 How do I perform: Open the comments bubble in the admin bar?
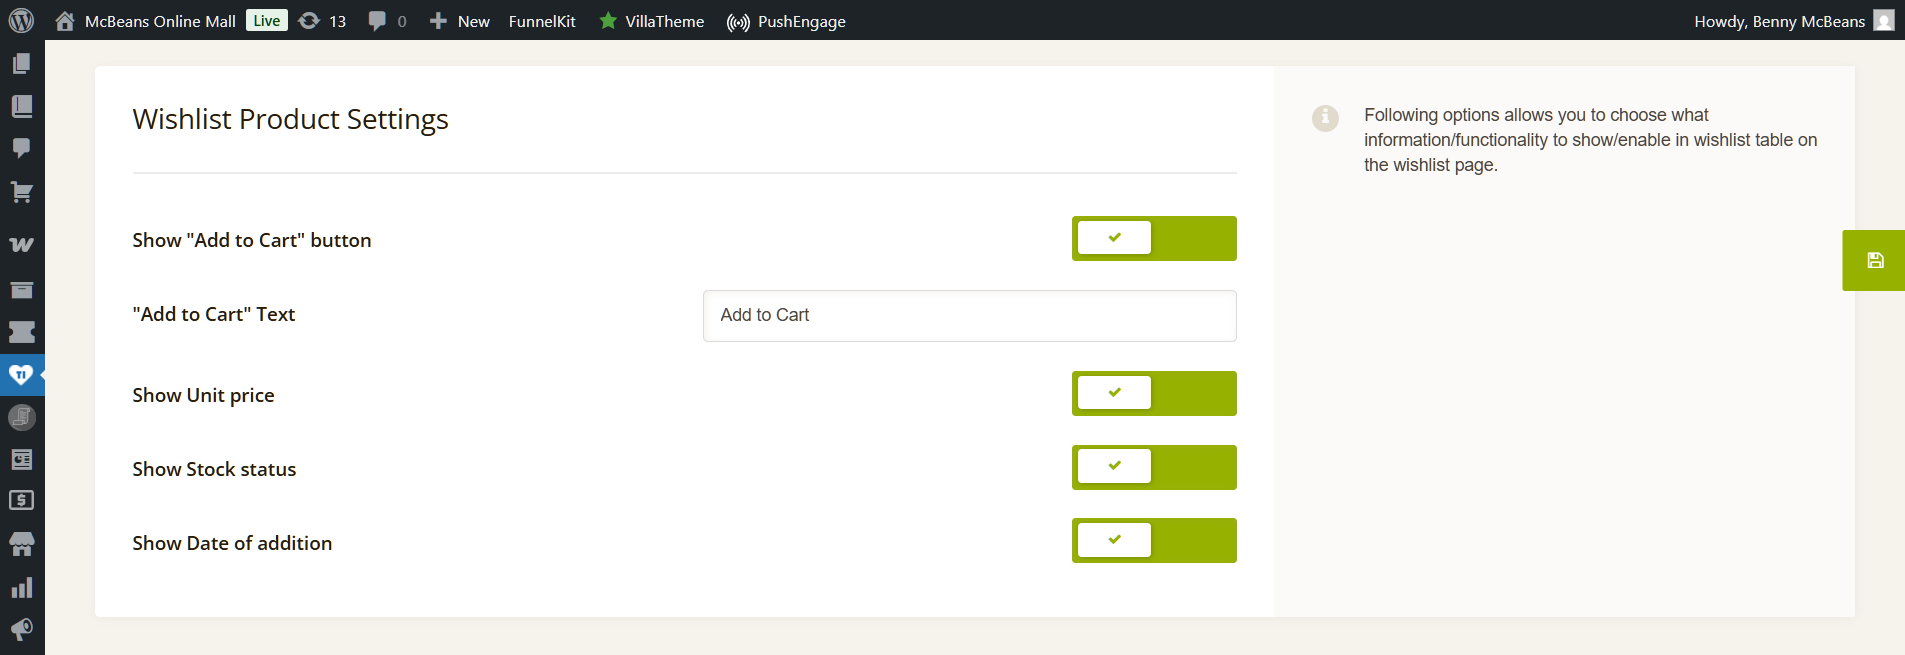387,21
